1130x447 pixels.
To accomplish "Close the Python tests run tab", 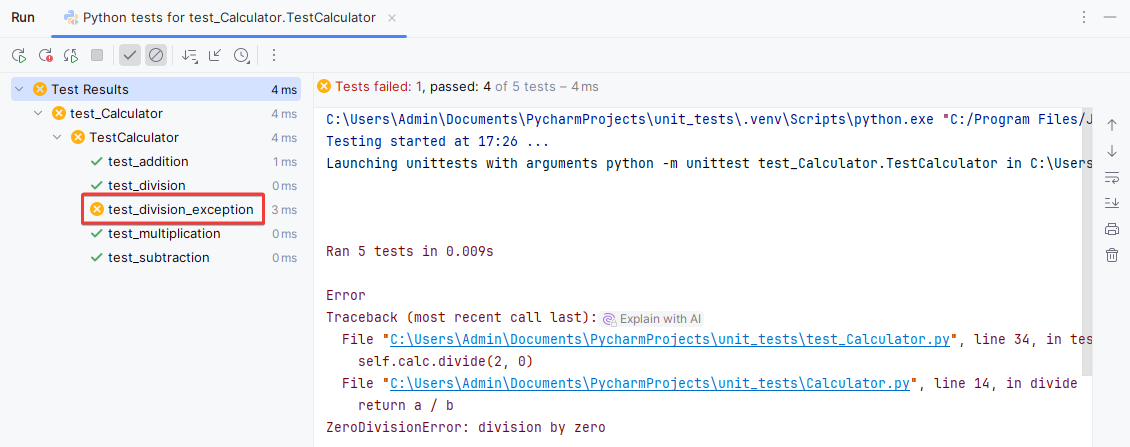I will pos(393,18).
